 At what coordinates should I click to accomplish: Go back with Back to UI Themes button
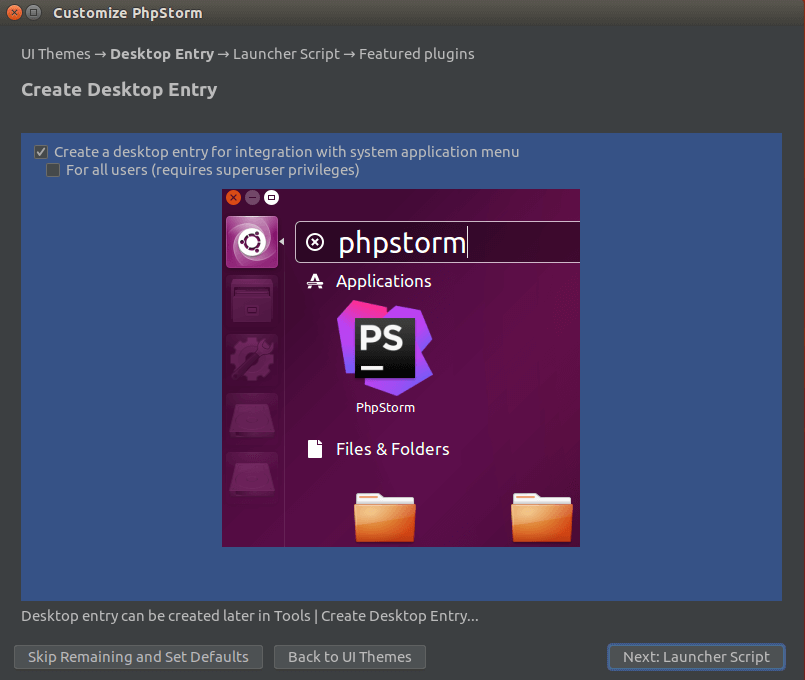click(x=350, y=657)
